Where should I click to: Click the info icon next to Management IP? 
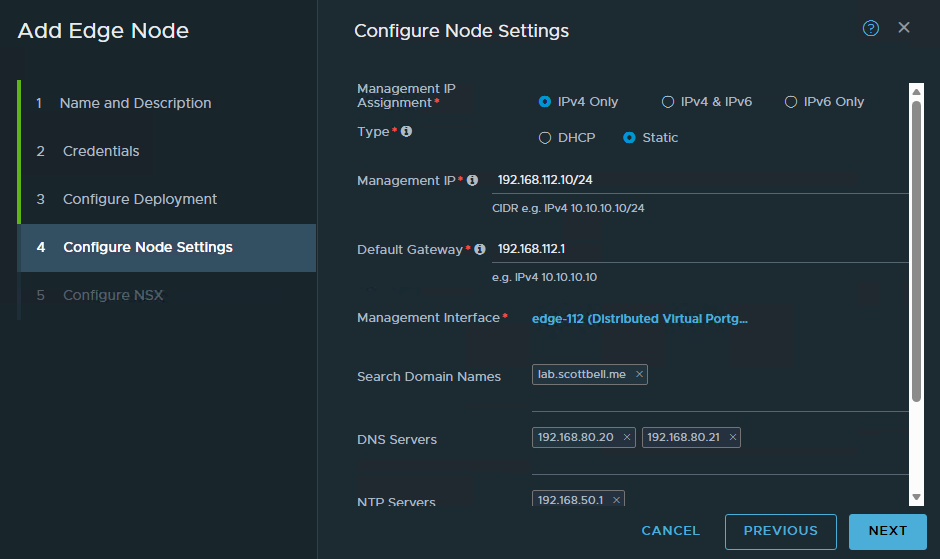(472, 180)
